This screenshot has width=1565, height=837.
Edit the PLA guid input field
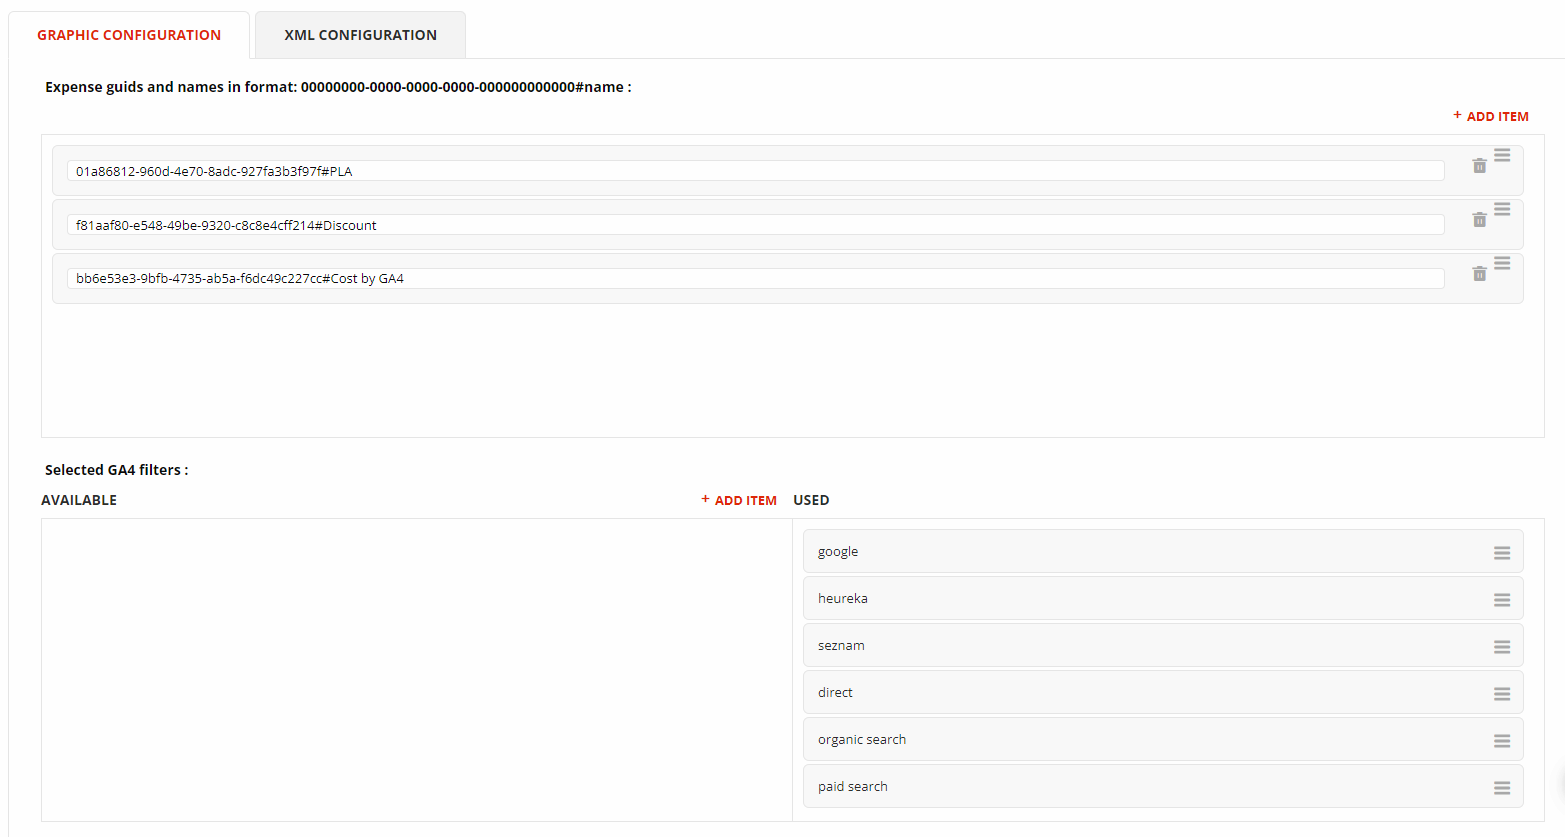(x=756, y=171)
